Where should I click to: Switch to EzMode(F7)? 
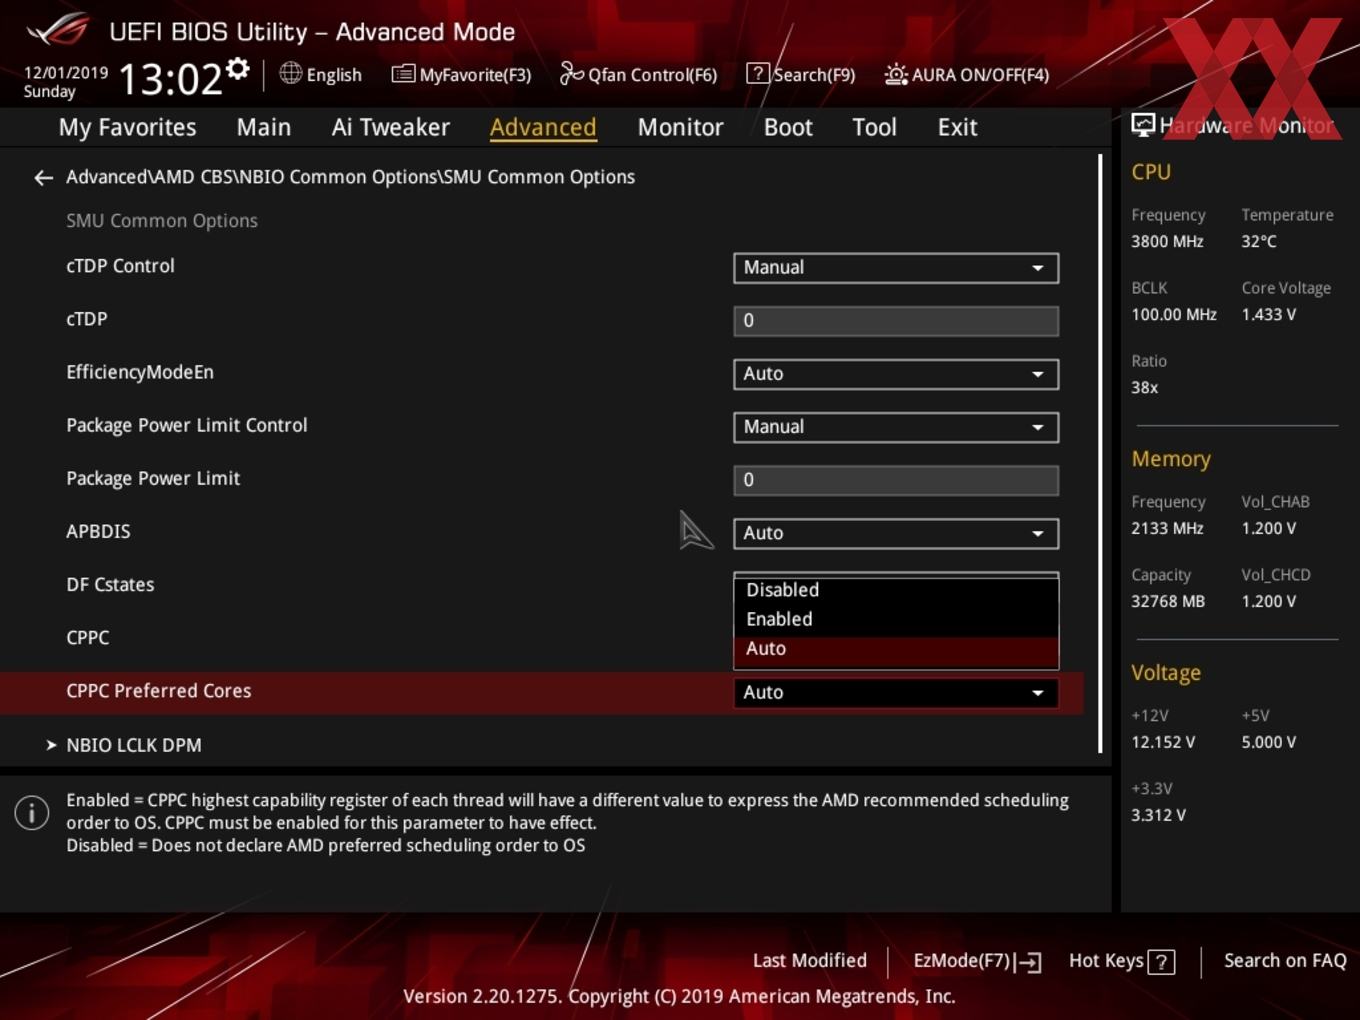pos(977,961)
